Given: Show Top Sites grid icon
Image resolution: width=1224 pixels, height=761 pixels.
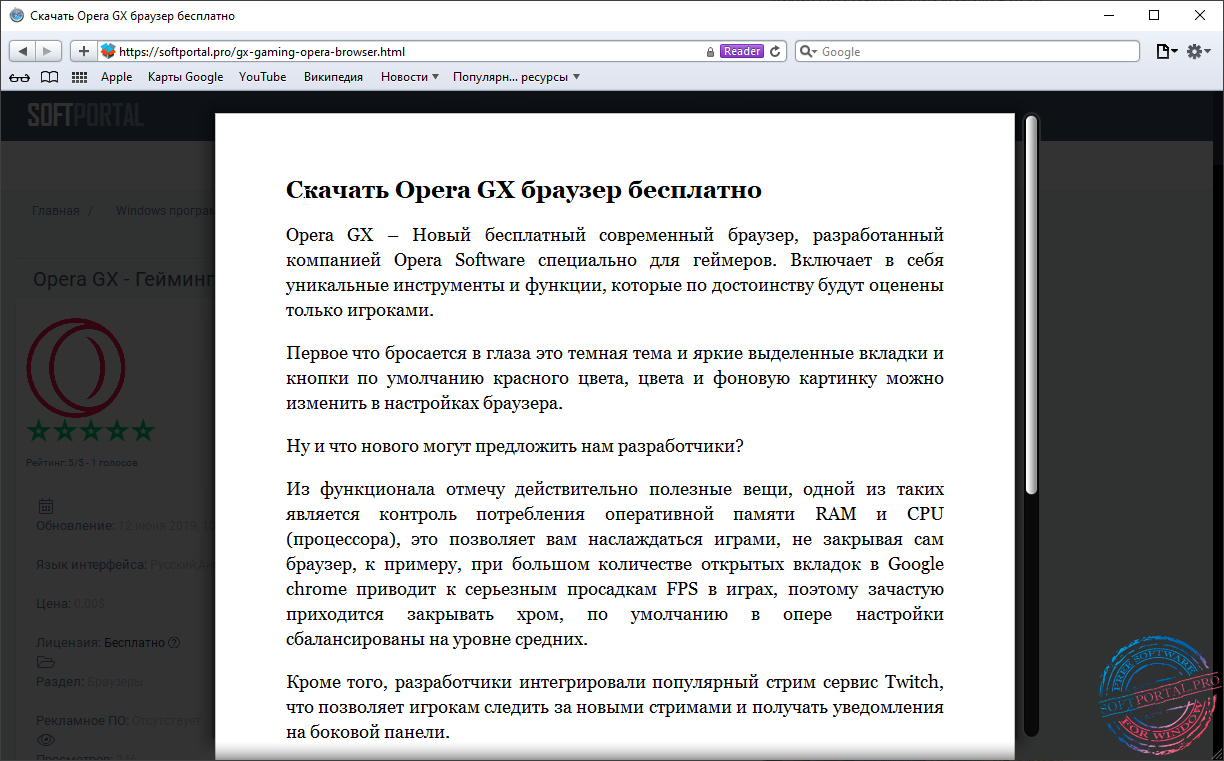Looking at the screenshot, I should click(x=79, y=77).
